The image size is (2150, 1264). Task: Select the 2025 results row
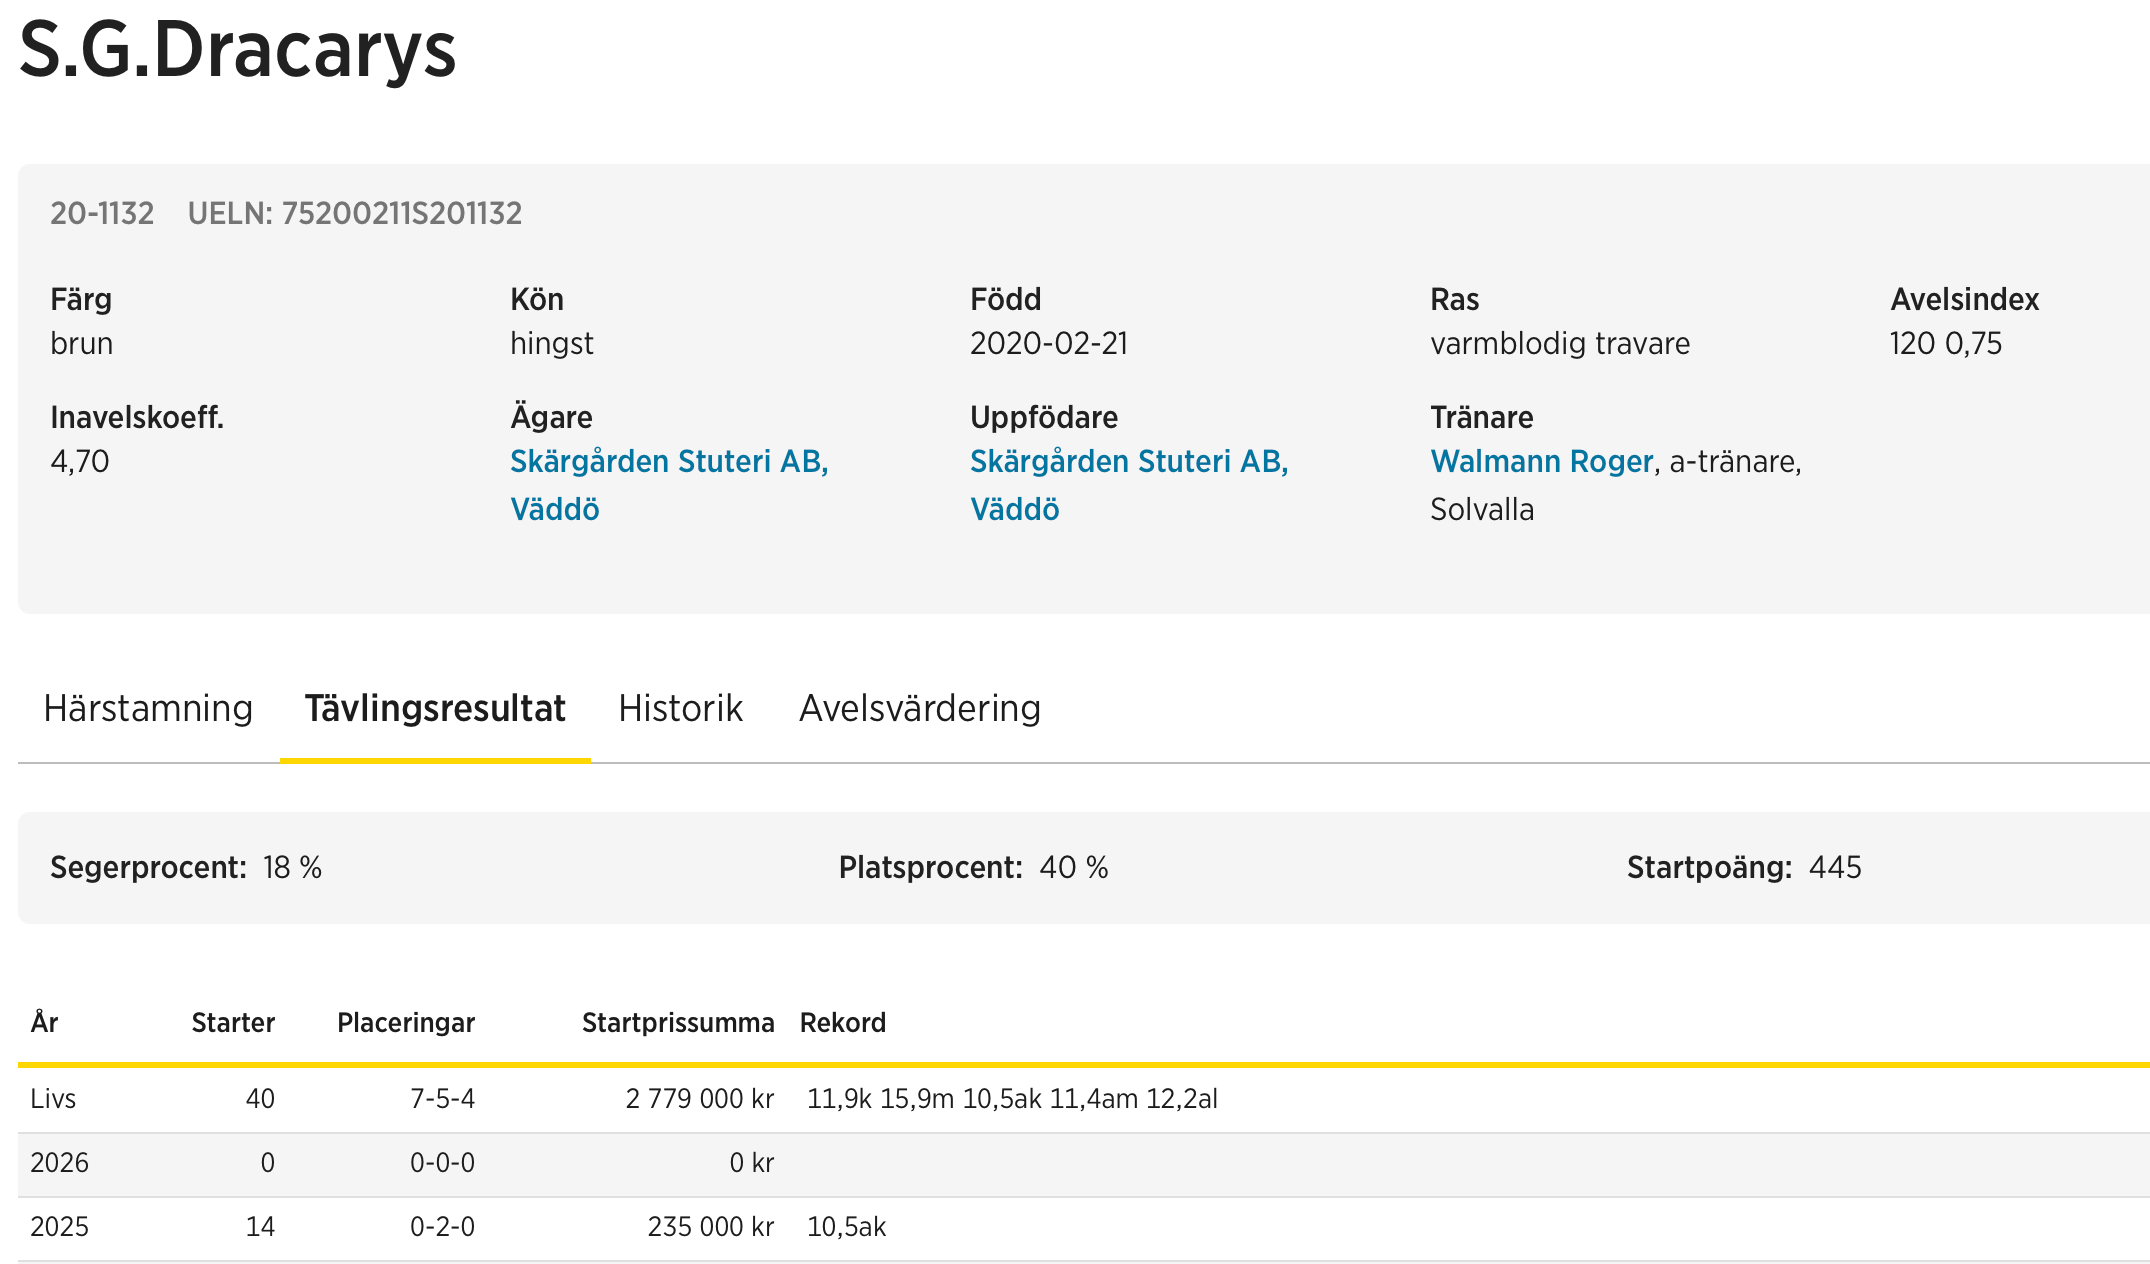[x=59, y=1226]
